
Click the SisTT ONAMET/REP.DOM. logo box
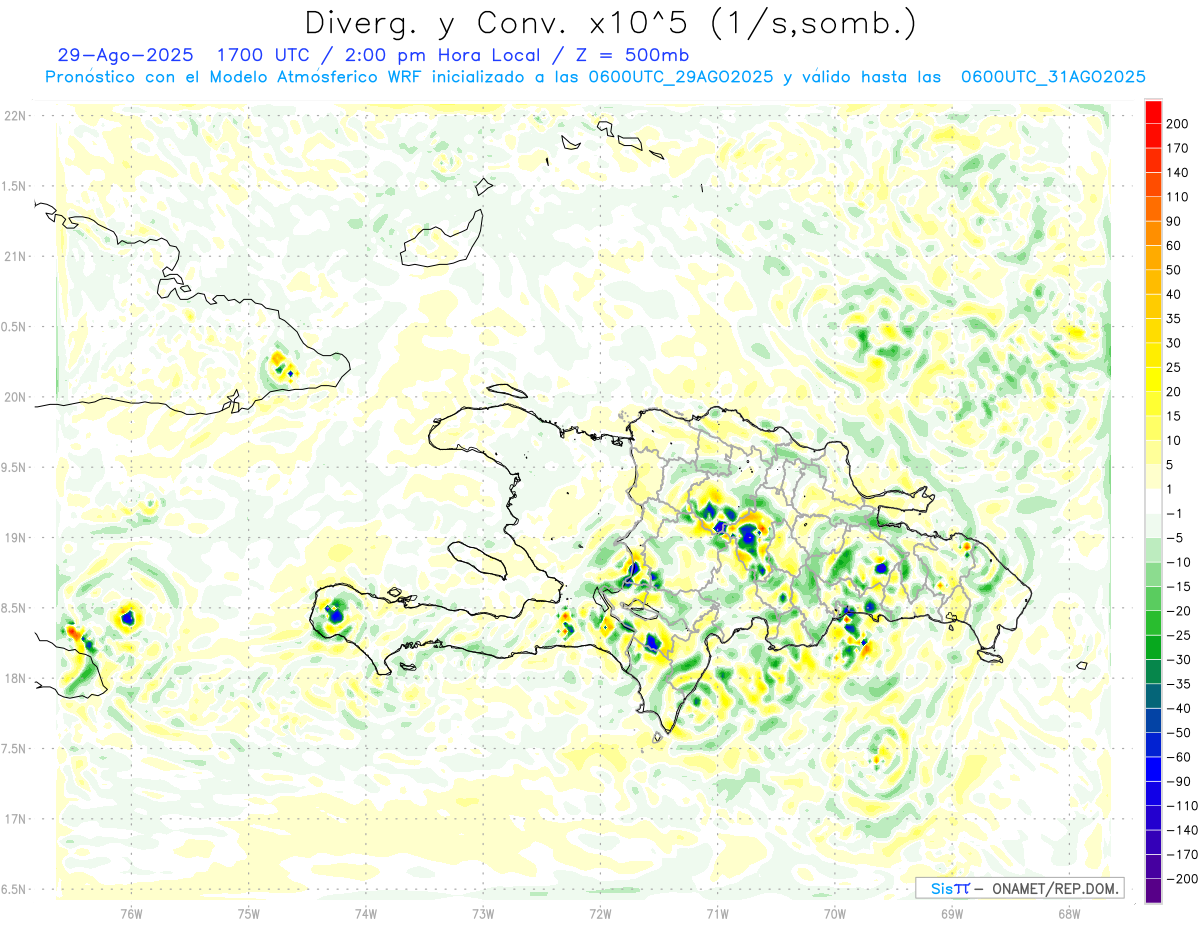pos(1018,888)
